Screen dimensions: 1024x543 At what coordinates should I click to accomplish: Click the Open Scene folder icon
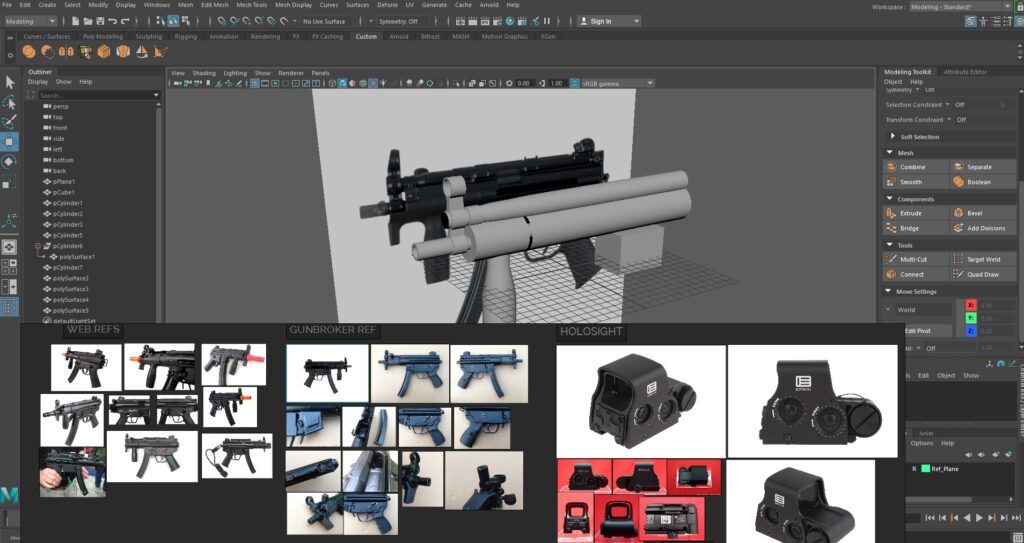pos(88,22)
